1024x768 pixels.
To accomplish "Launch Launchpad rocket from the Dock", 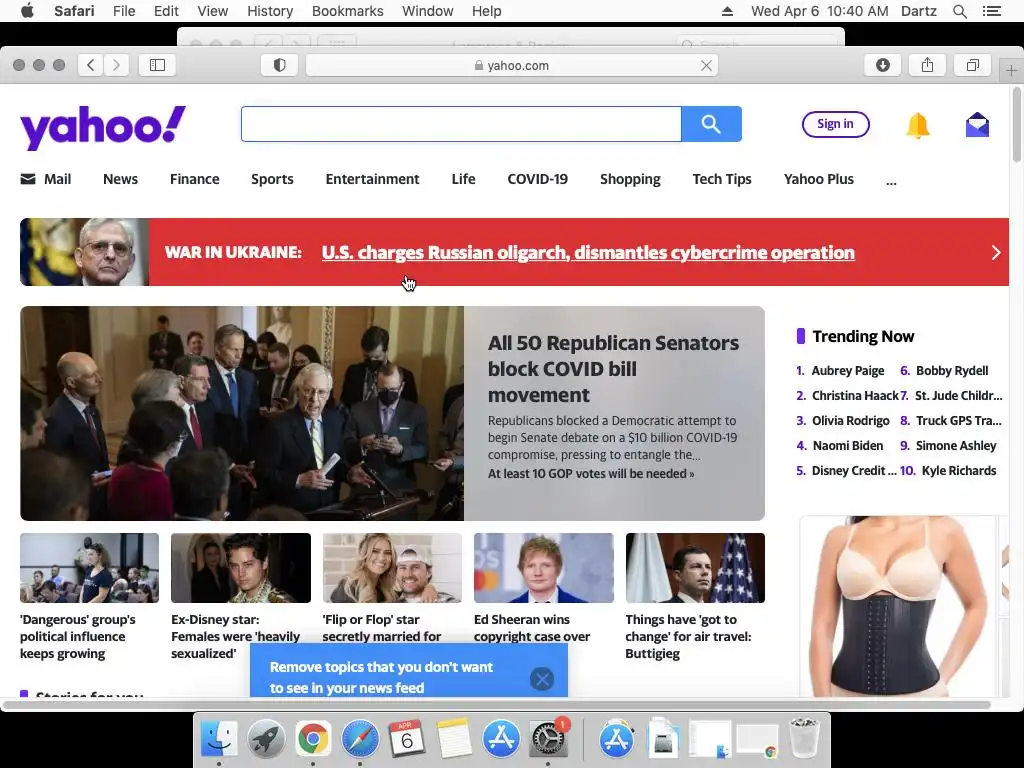I will point(266,739).
